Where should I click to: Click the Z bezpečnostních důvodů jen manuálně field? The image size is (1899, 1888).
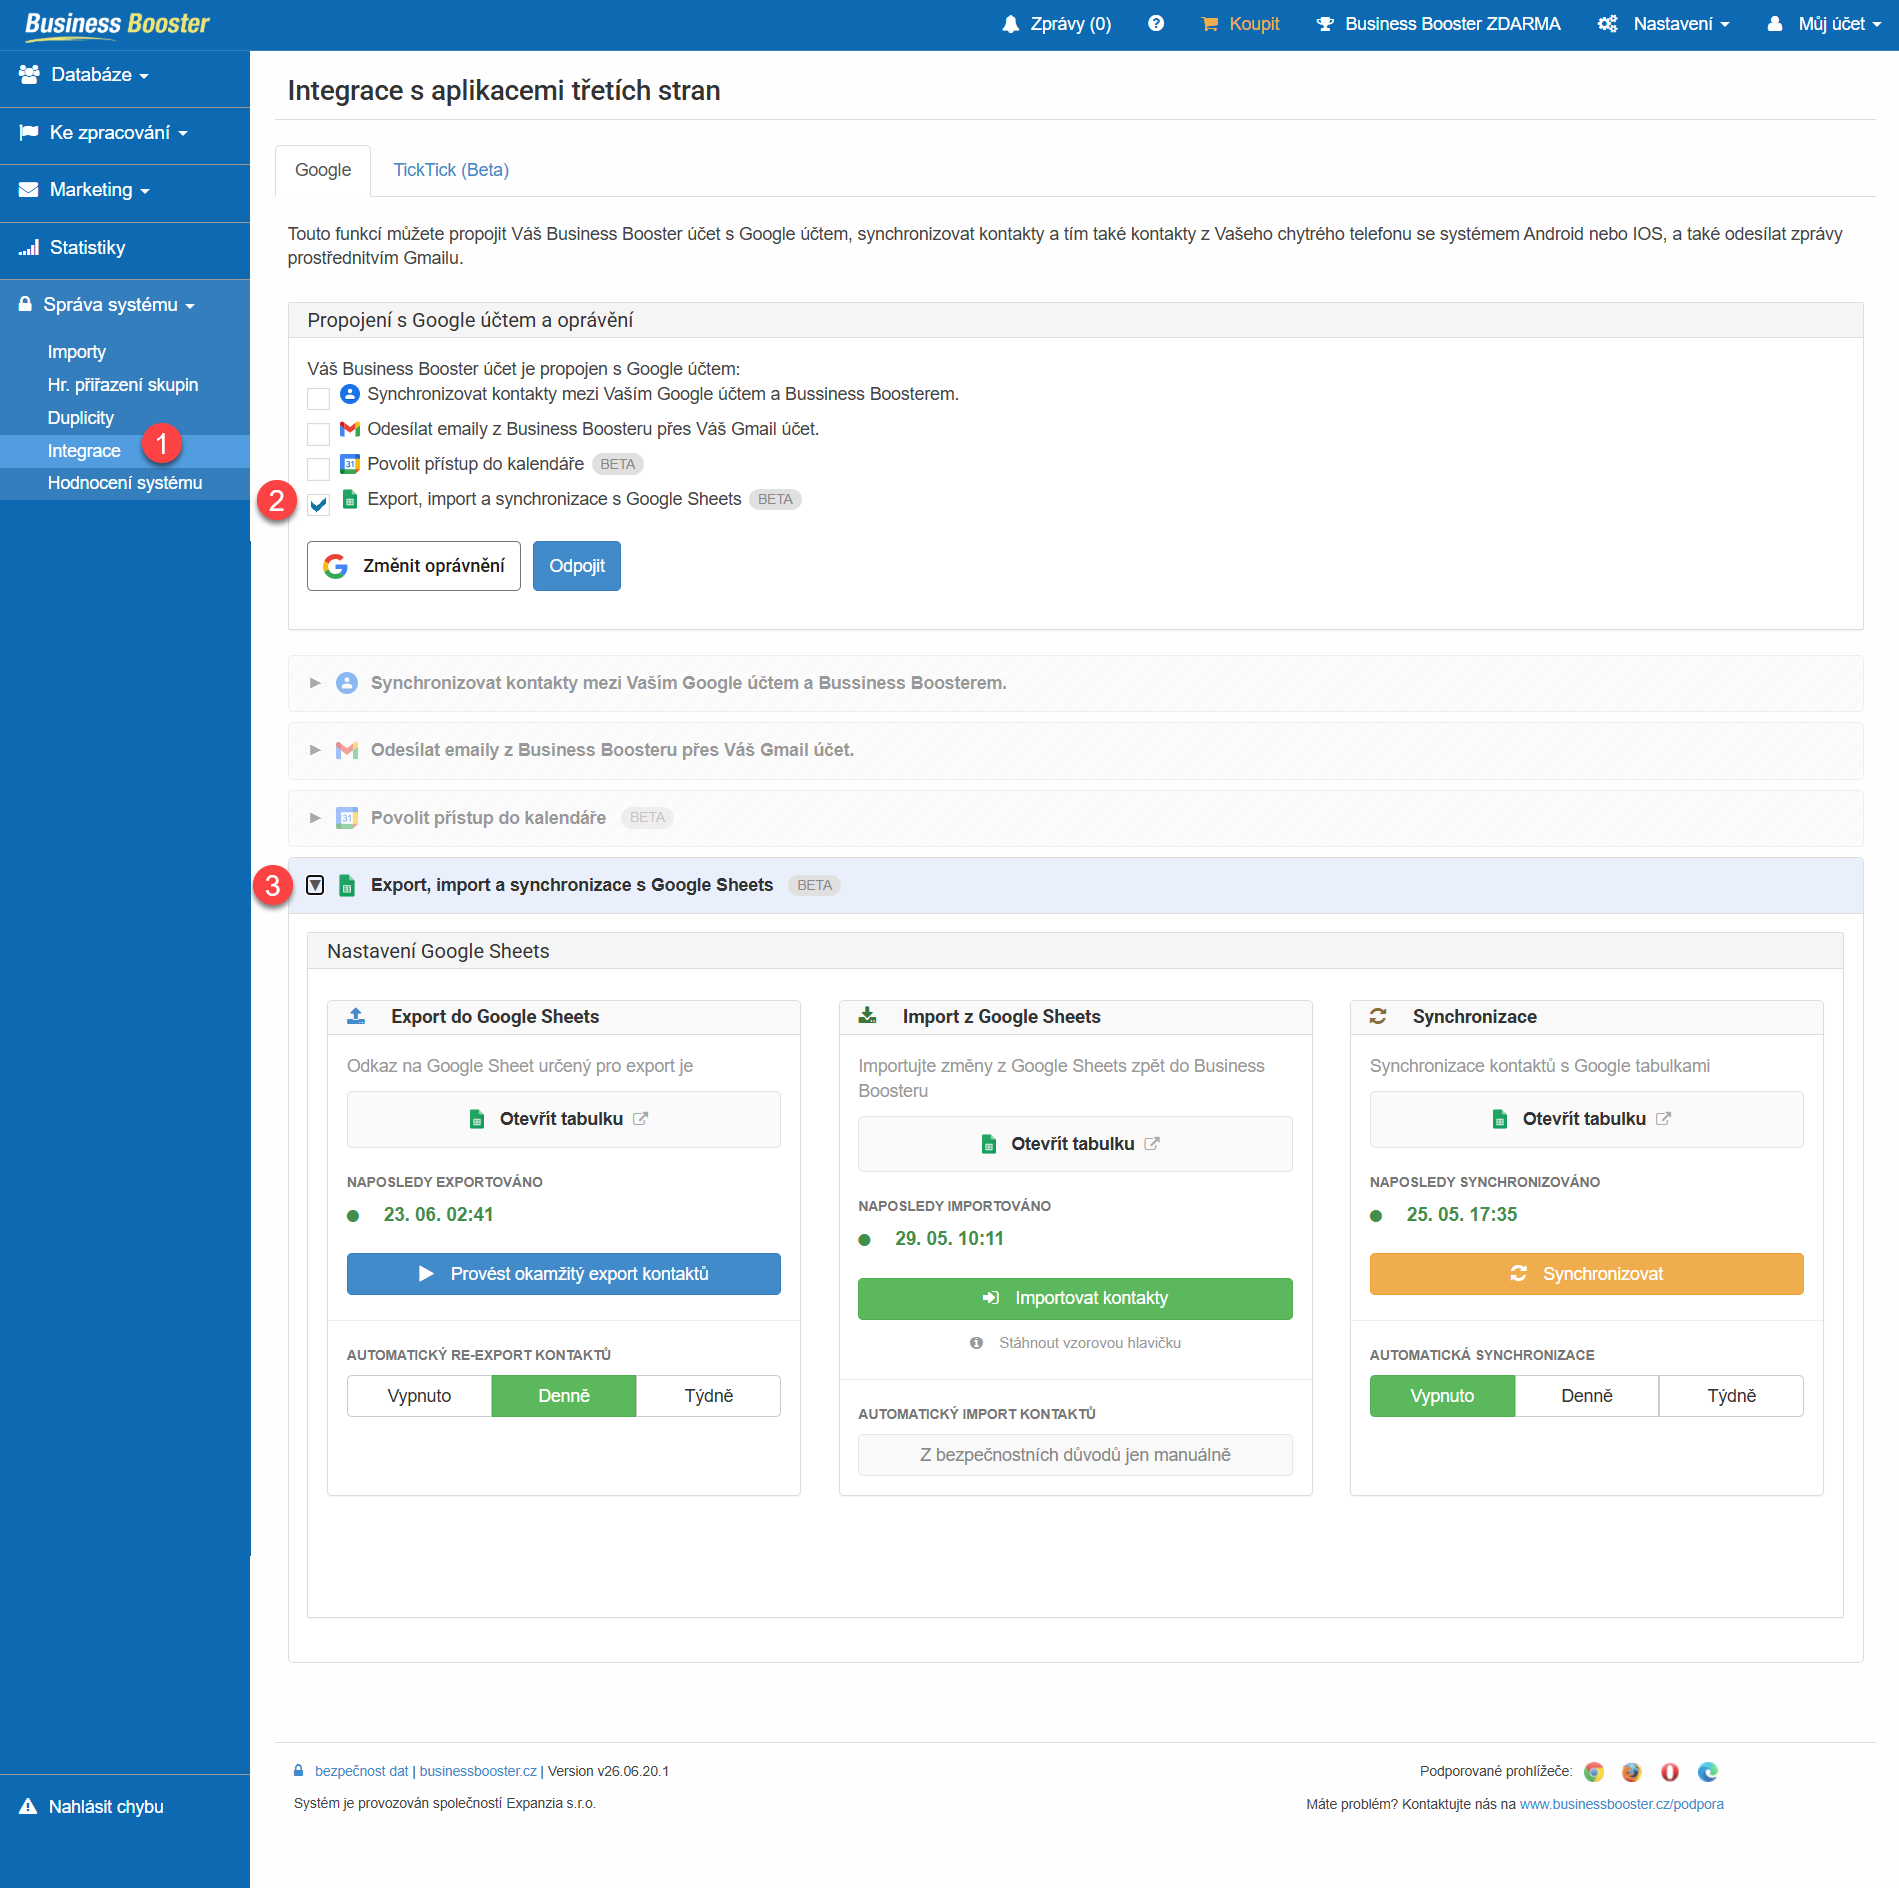coord(1075,1455)
